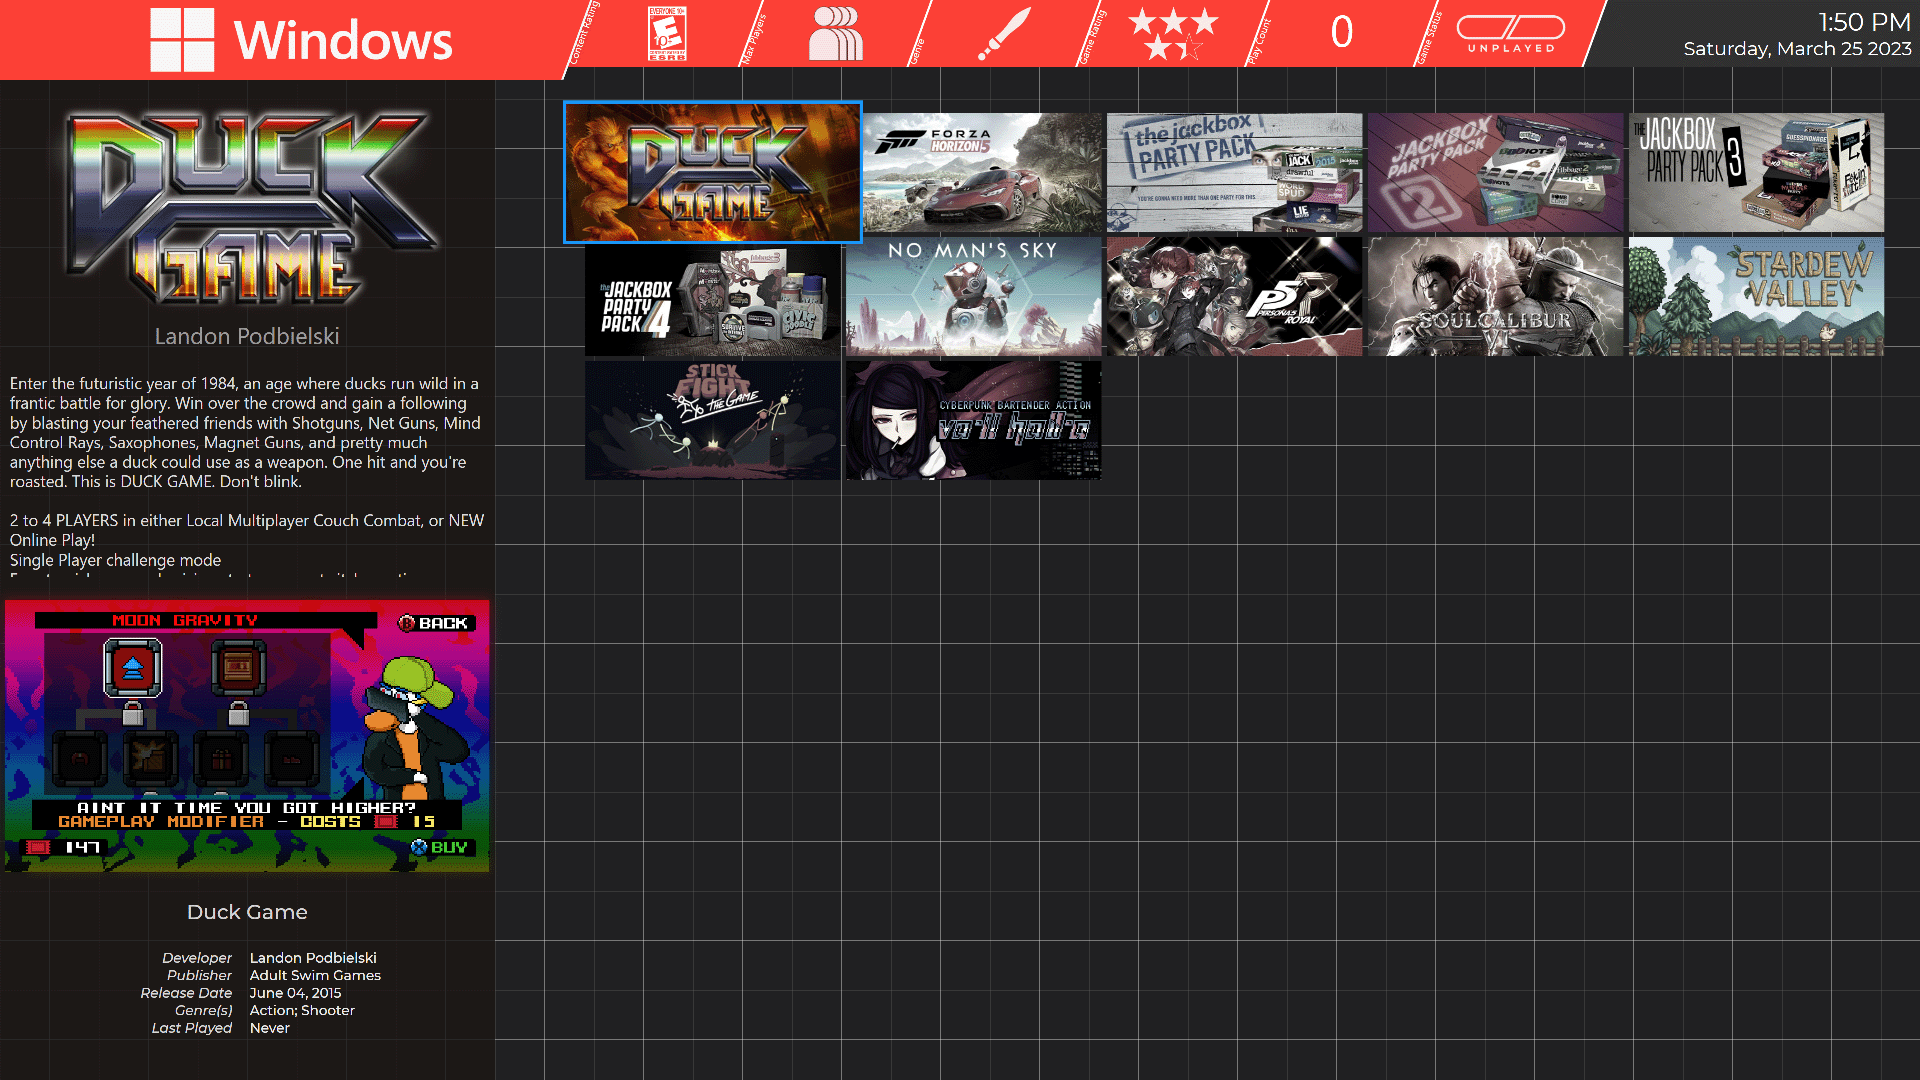1920x1080 pixels.
Task: Click the Unplayed game status indicator
Action: (x=1511, y=34)
